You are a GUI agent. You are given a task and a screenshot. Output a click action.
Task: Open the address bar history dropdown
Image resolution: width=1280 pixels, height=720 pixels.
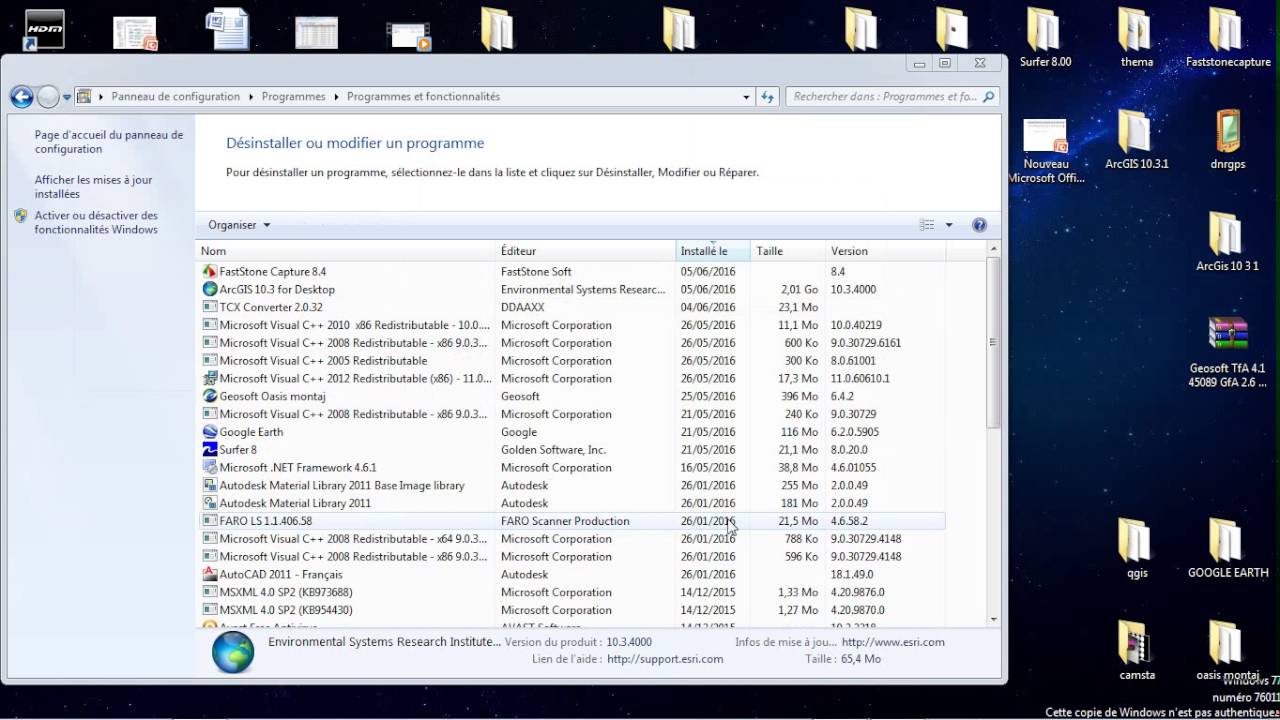[x=746, y=97]
